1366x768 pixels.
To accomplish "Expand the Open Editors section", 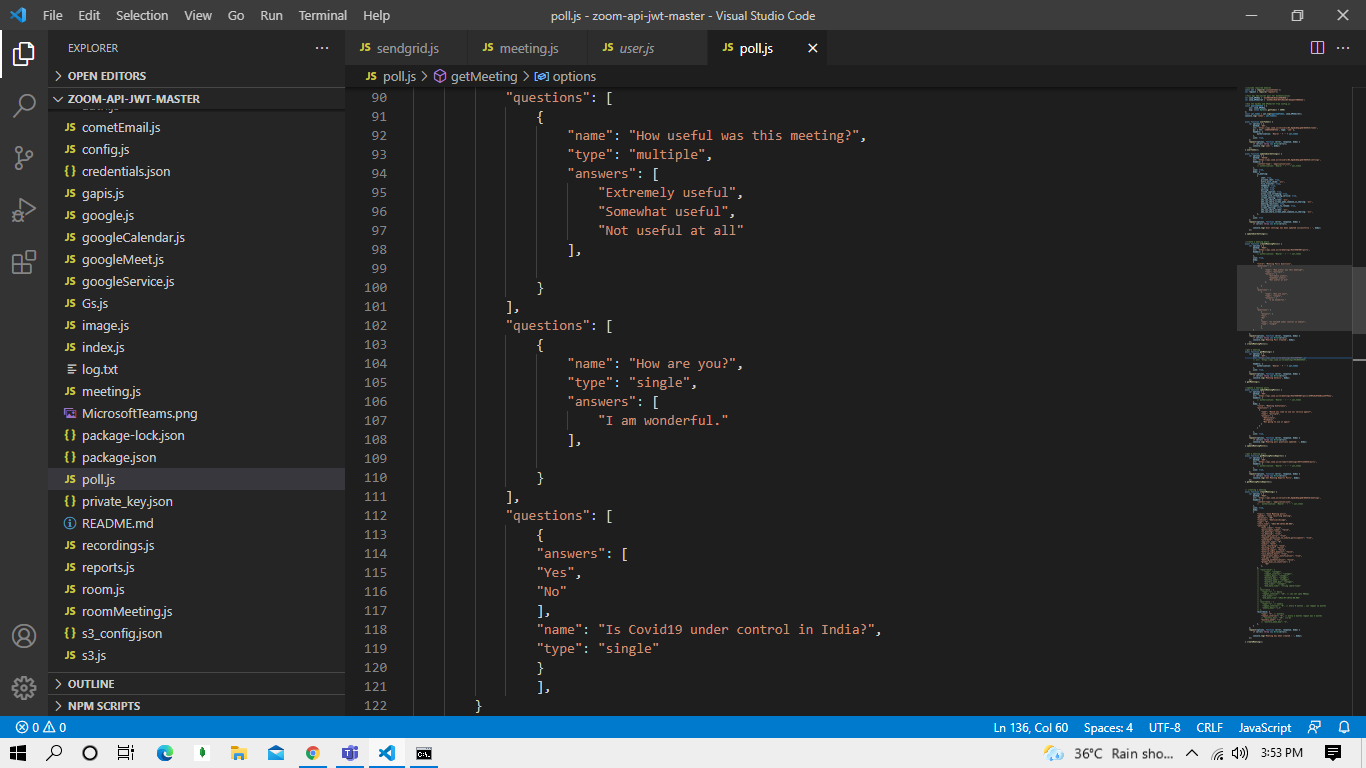I will tap(106, 76).
